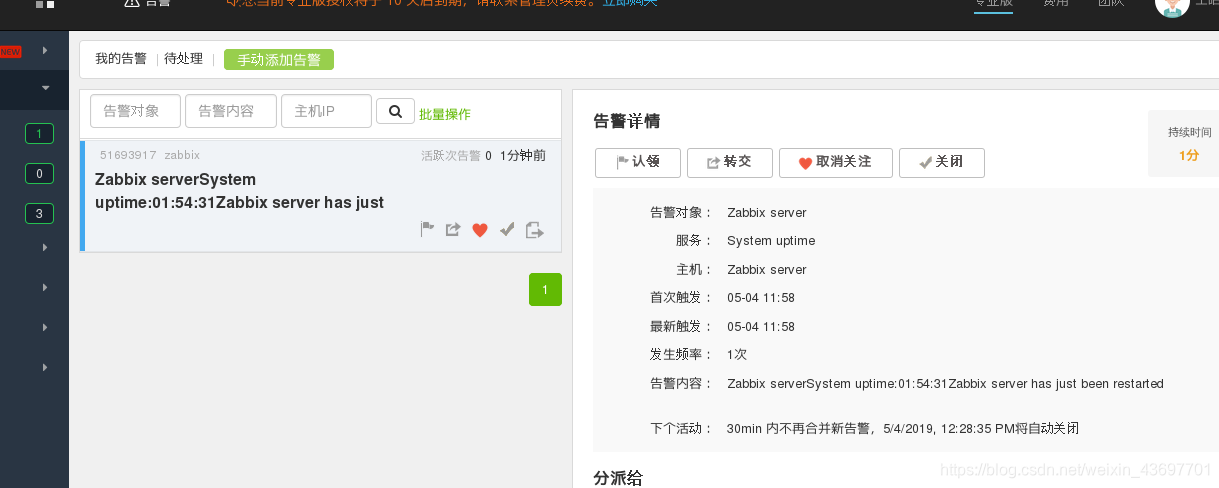The image size is (1219, 488).
Task: Click the 活跃次告警 0 counter
Action: [x=456, y=155]
